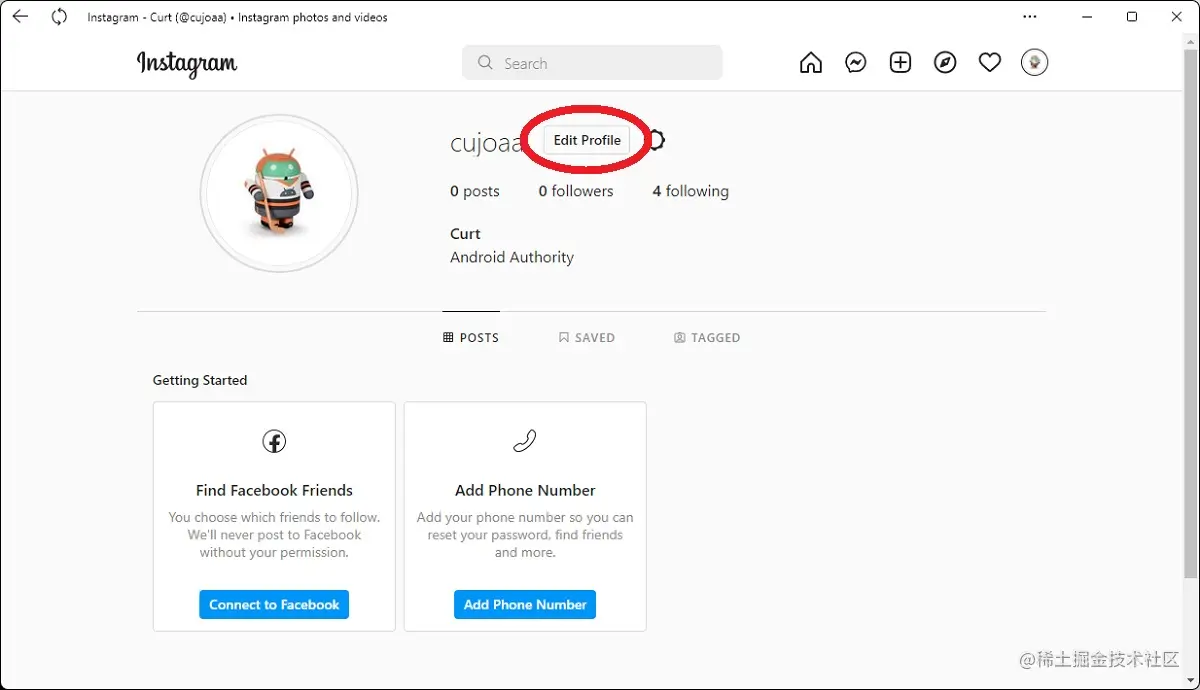
Task: Click the search magnifier icon
Action: coord(485,63)
